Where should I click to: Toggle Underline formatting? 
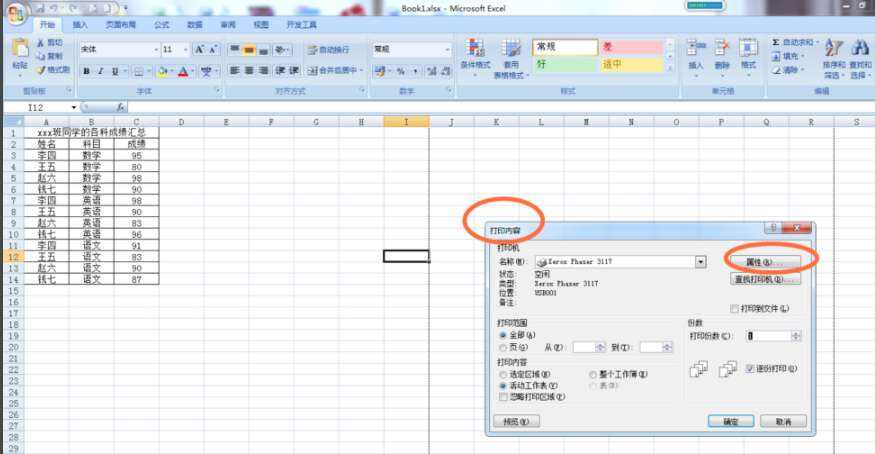pos(115,71)
